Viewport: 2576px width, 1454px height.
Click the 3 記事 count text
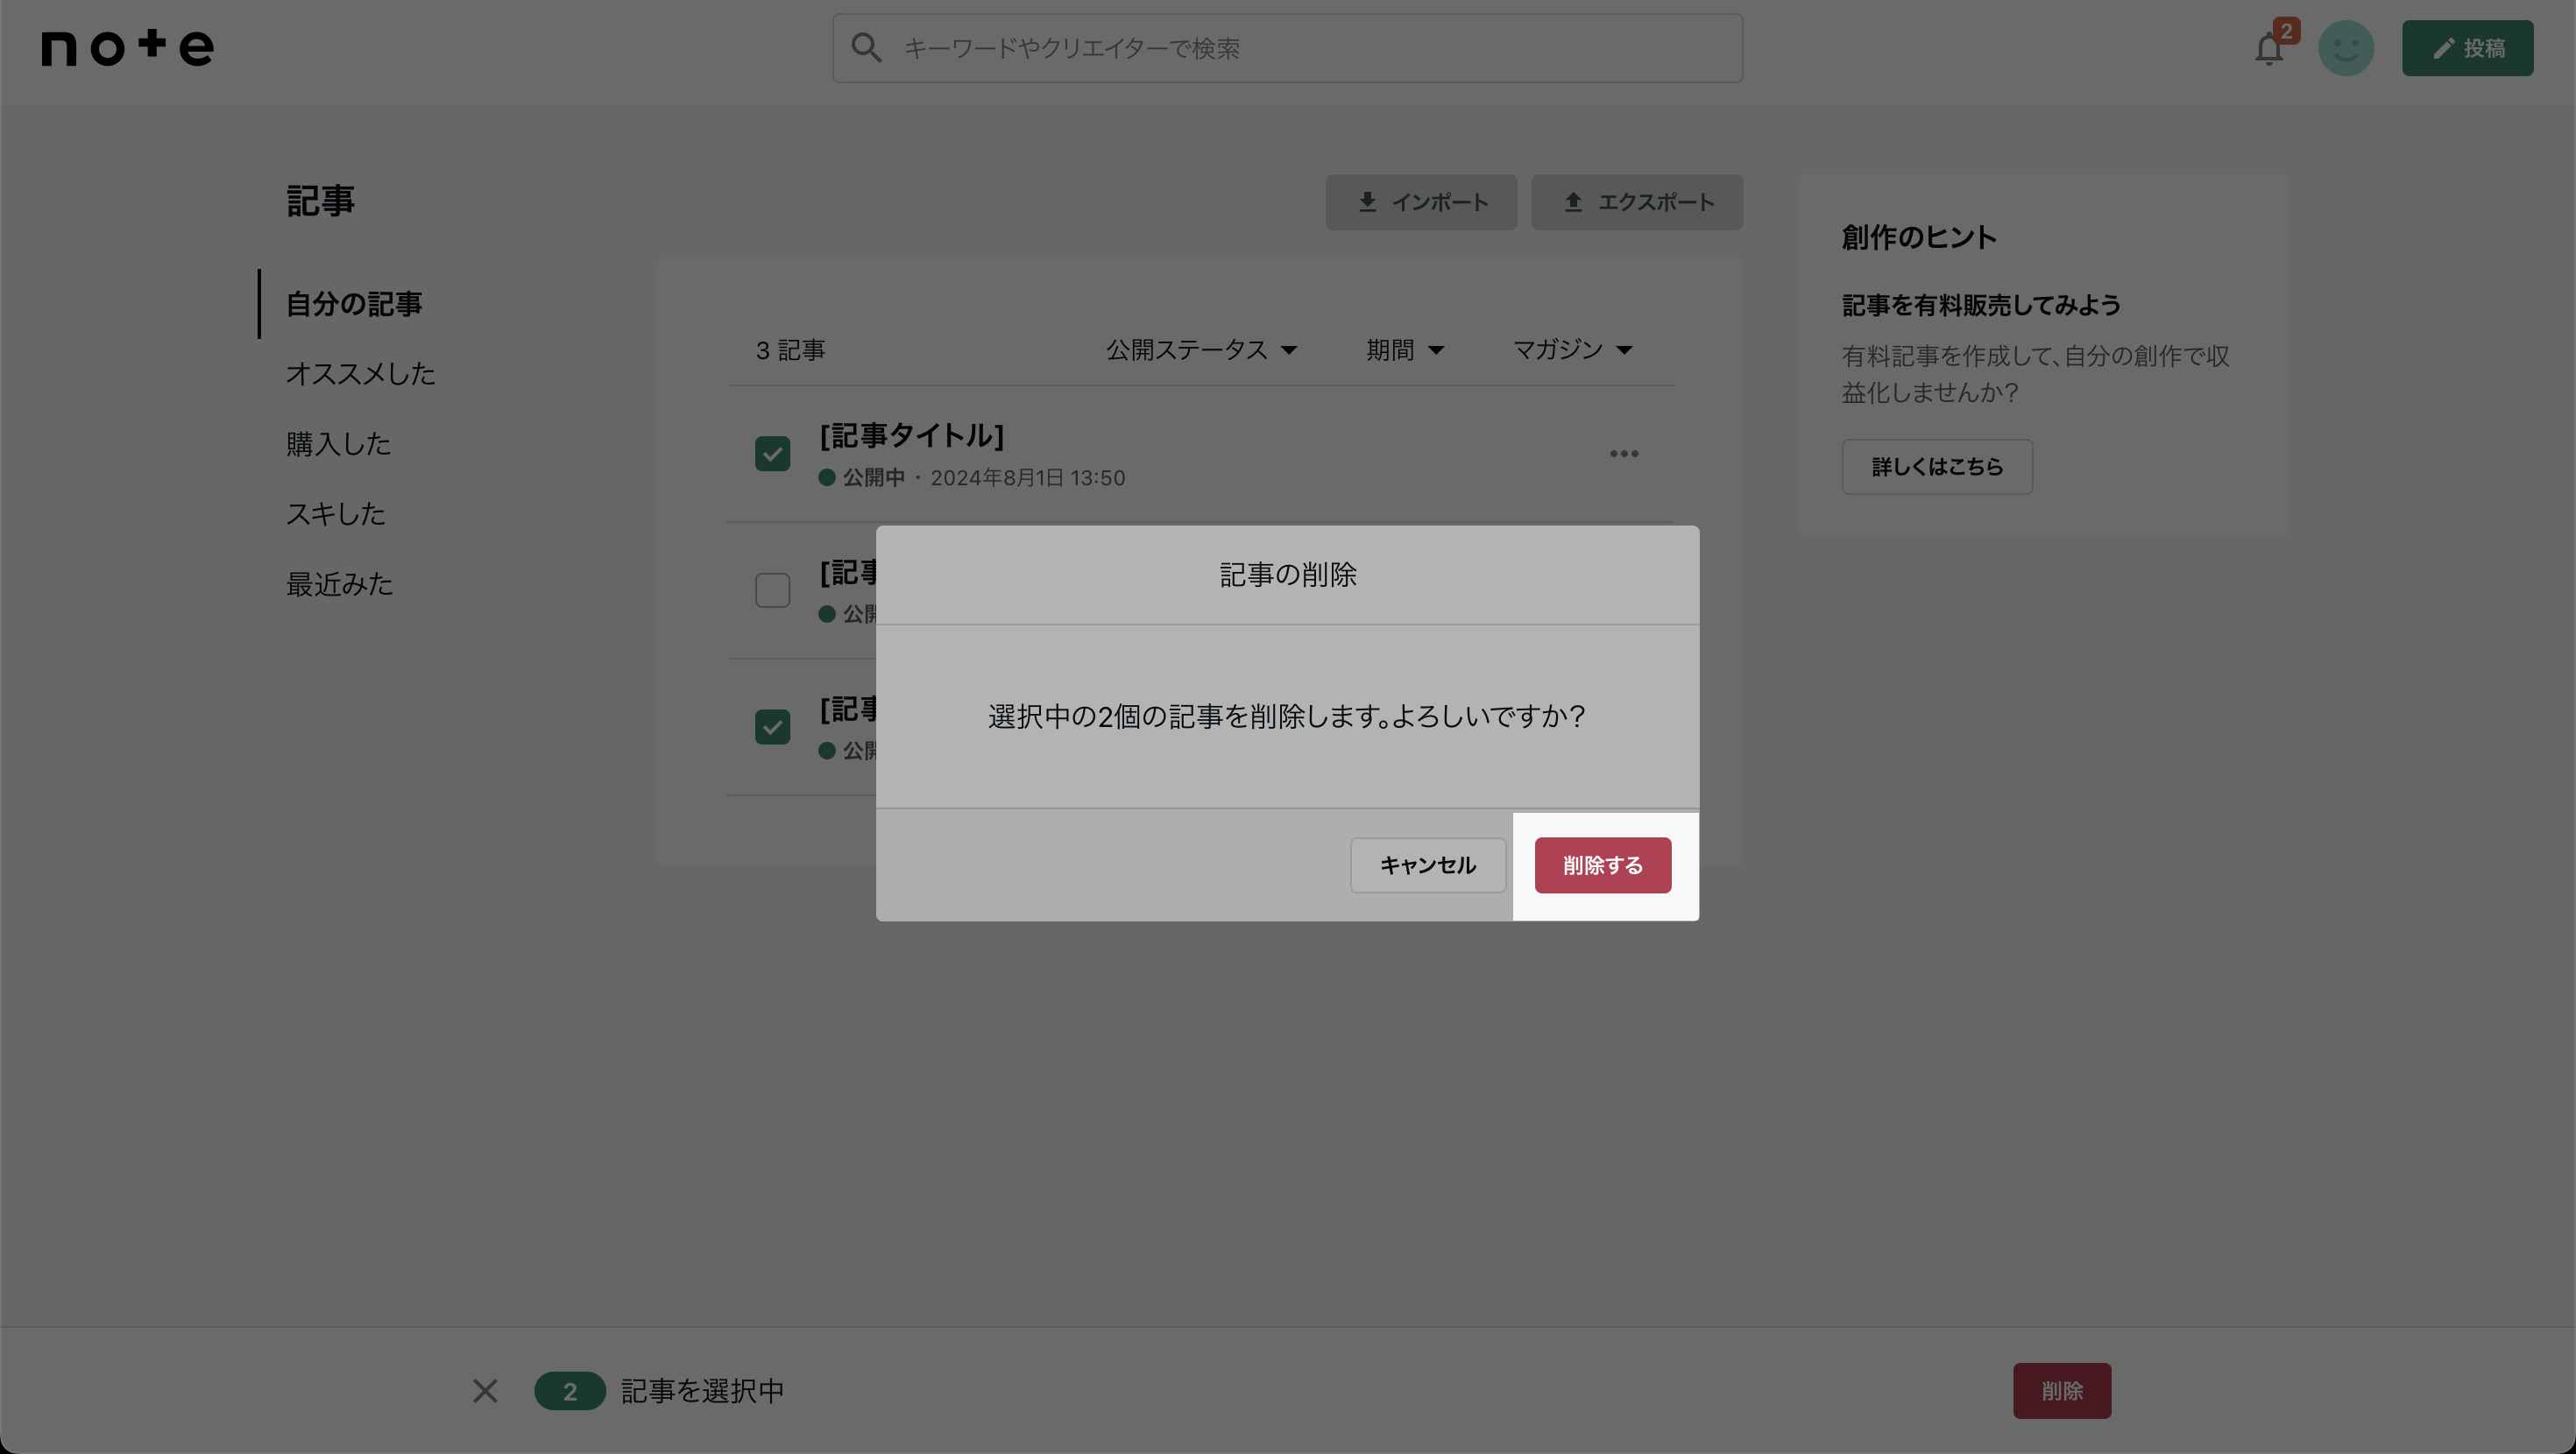(x=790, y=350)
